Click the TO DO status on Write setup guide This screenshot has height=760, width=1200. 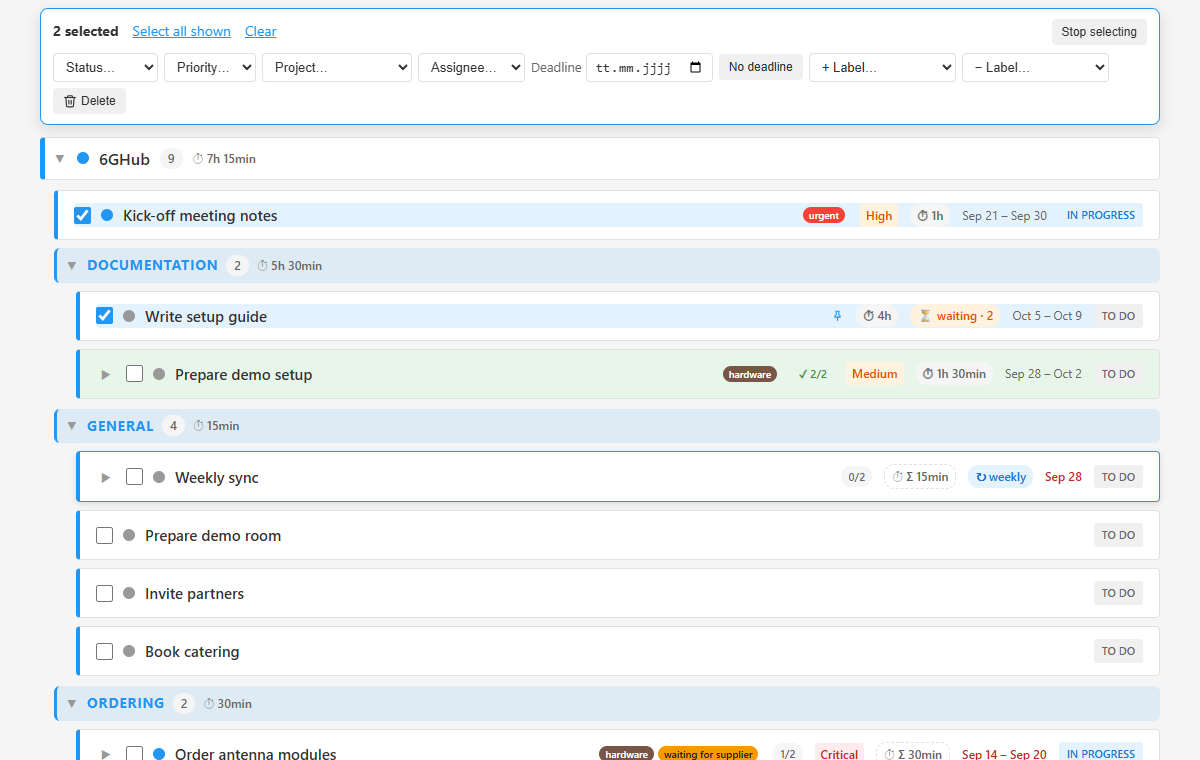1118,316
